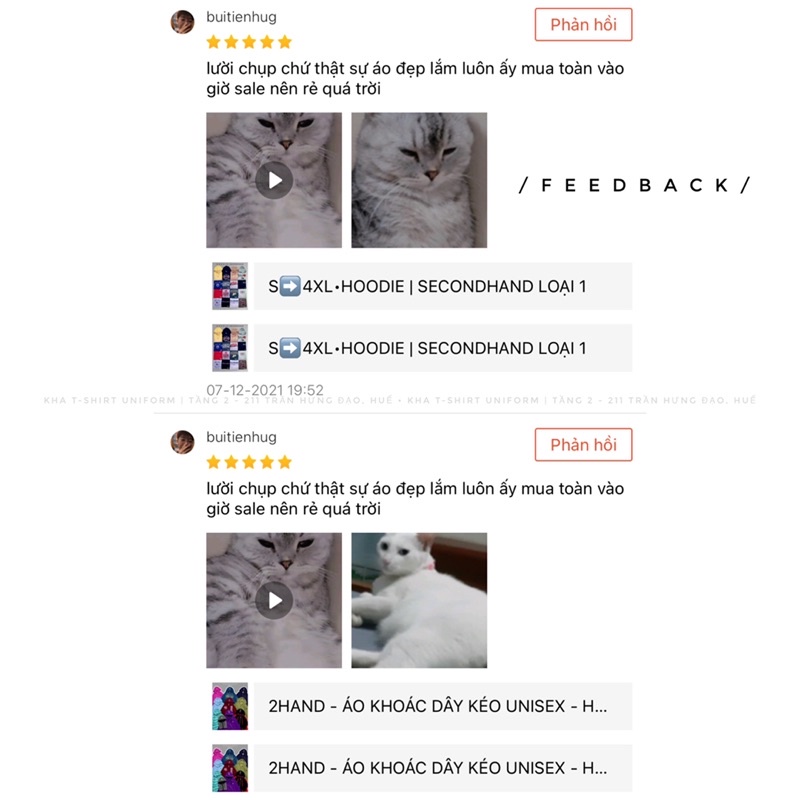Open first 2HAND ÁO KHOÁC DÂY KÉO link
The image size is (800, 800).
coord(443,706)
